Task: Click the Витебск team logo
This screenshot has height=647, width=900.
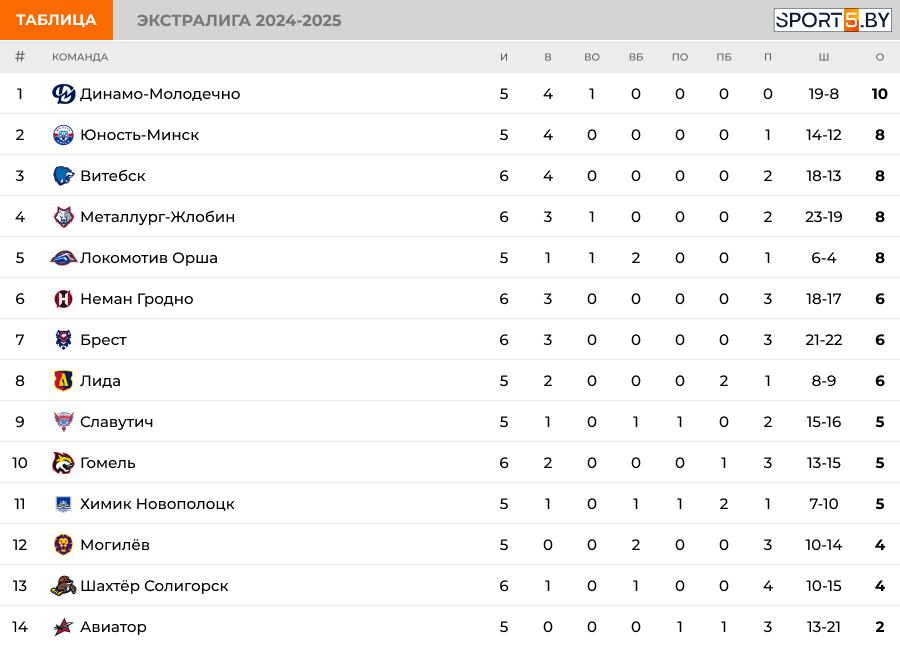Action: point(63,176)
